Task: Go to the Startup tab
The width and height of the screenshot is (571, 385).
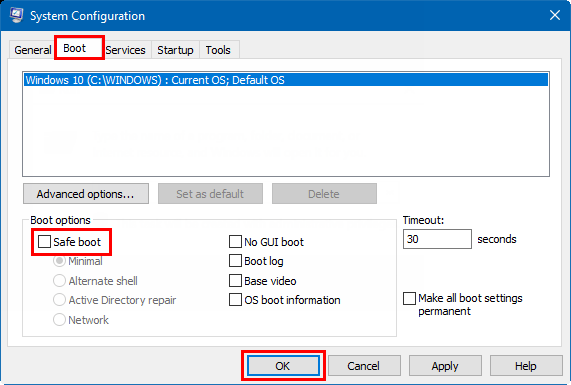Action: [175, 50]
